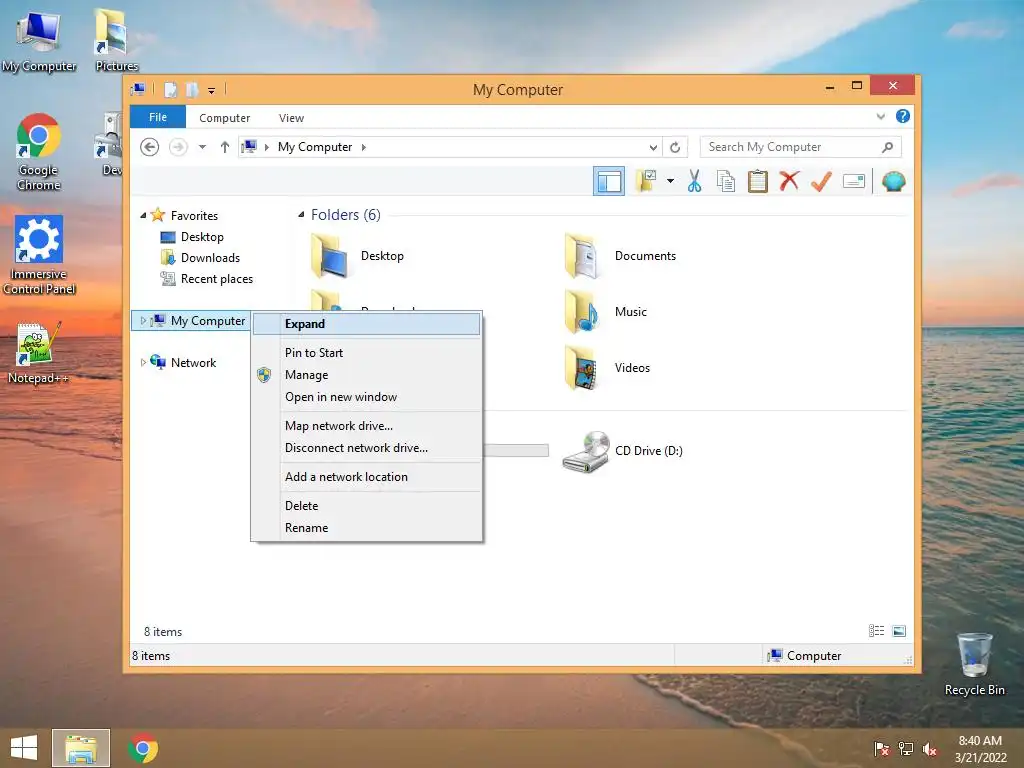1024x768 pixels.
Task: Click Properties icon in Quick Access Toolbar
Action: point(170,89)
